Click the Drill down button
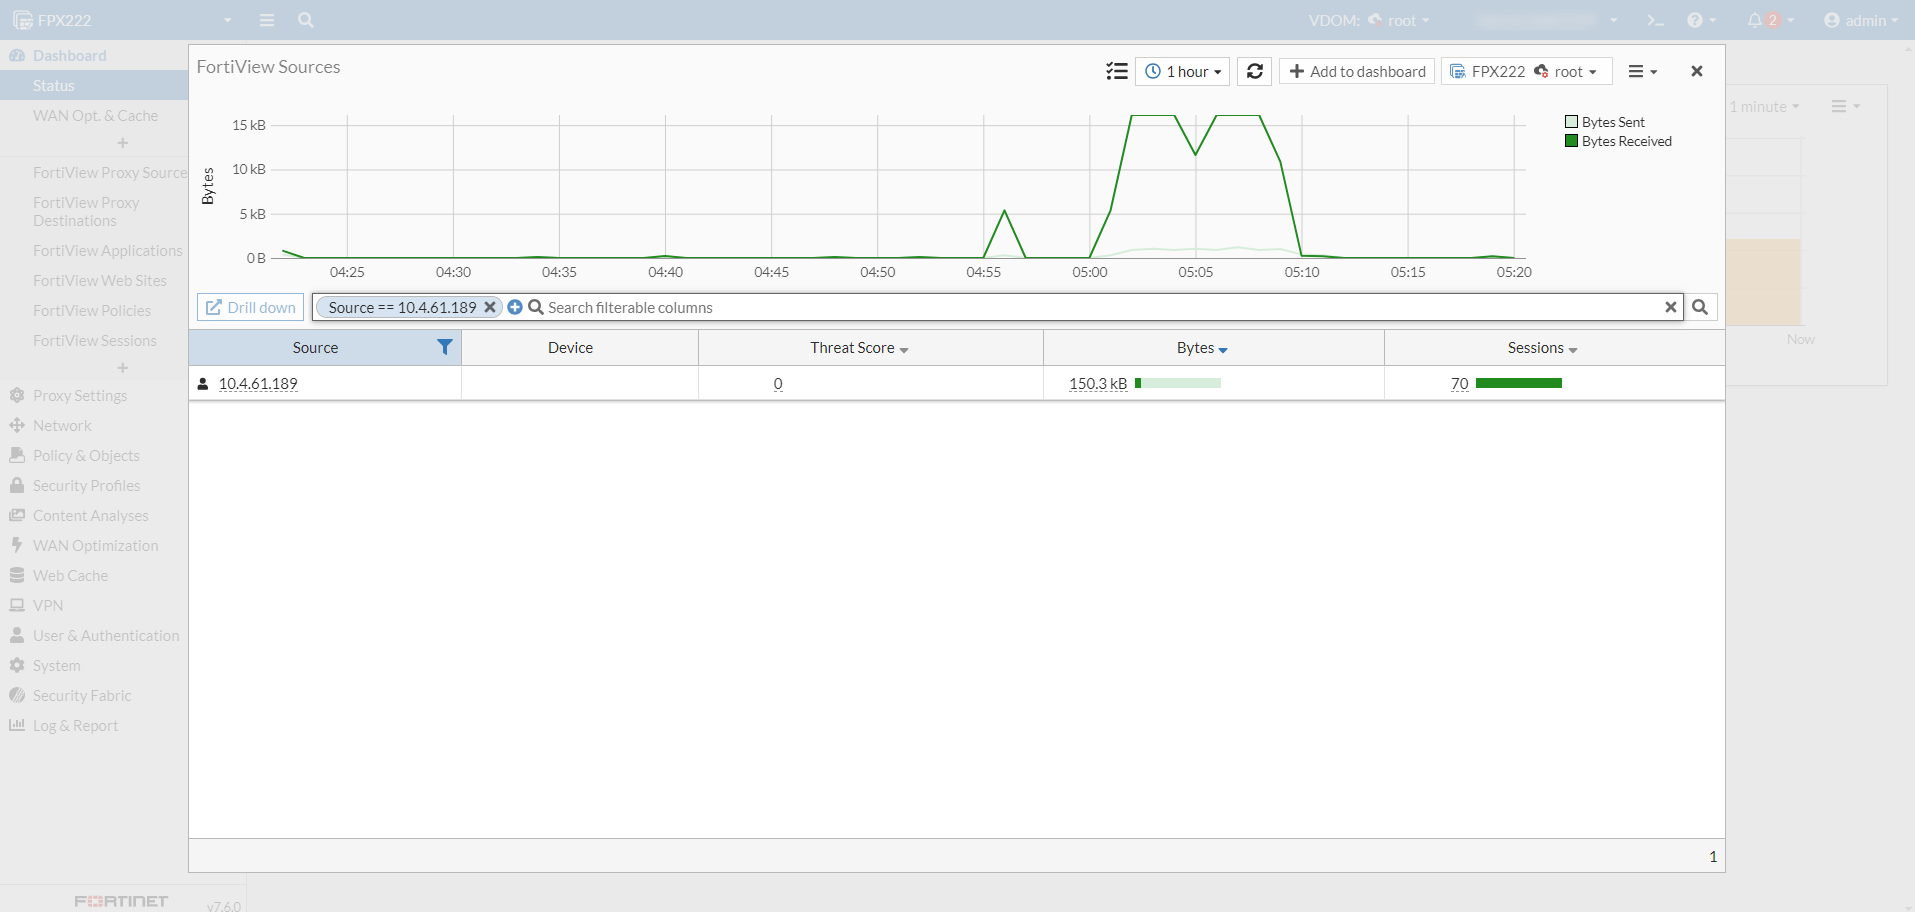The width and height of the screenshot is (1915, 912). [x=251, y=307]
